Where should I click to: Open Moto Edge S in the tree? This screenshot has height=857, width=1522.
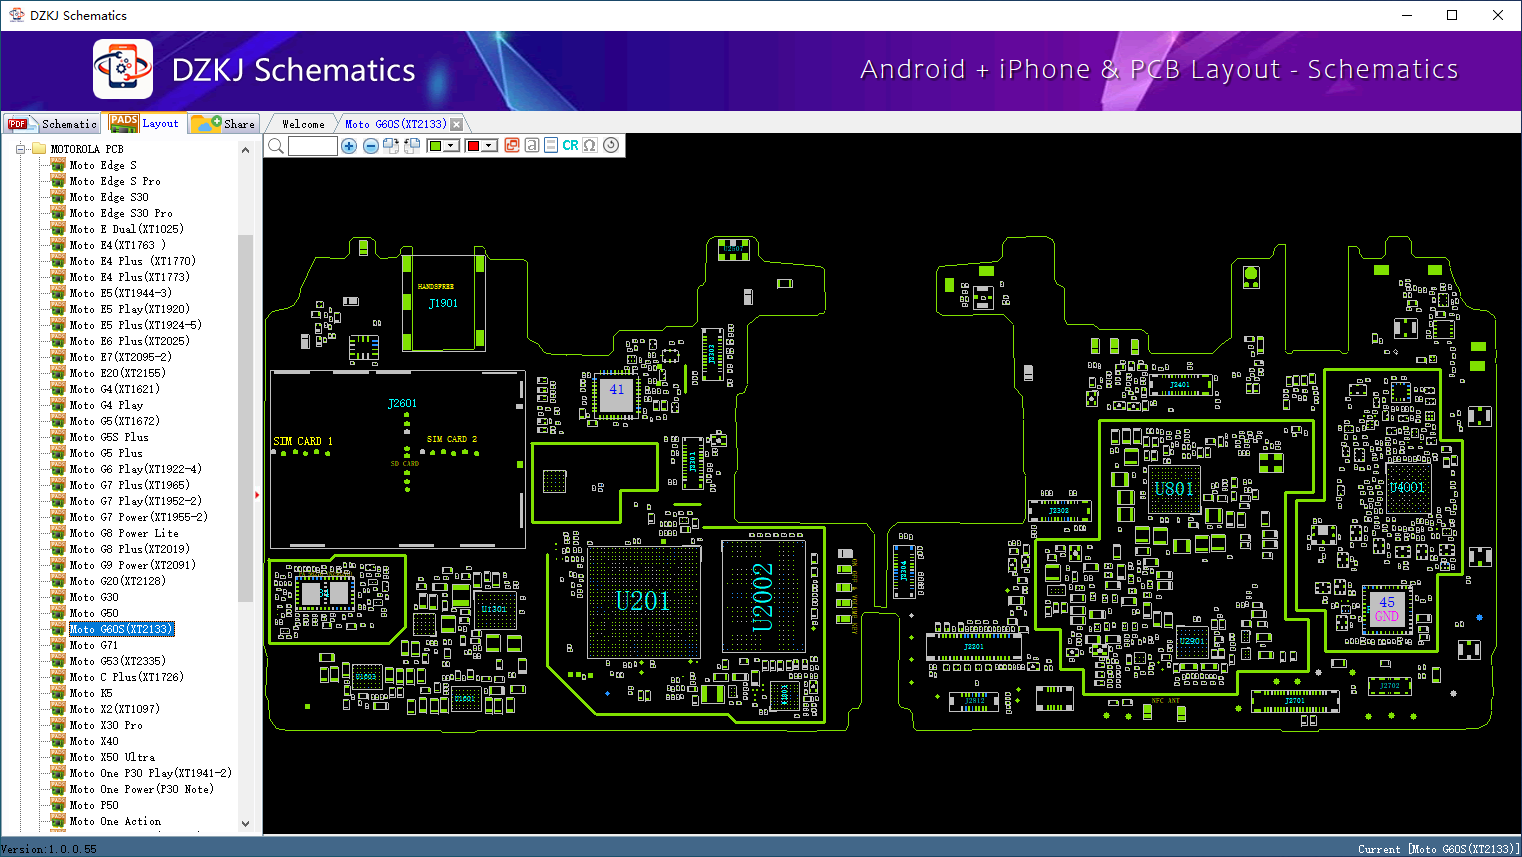tap(103, 165)
